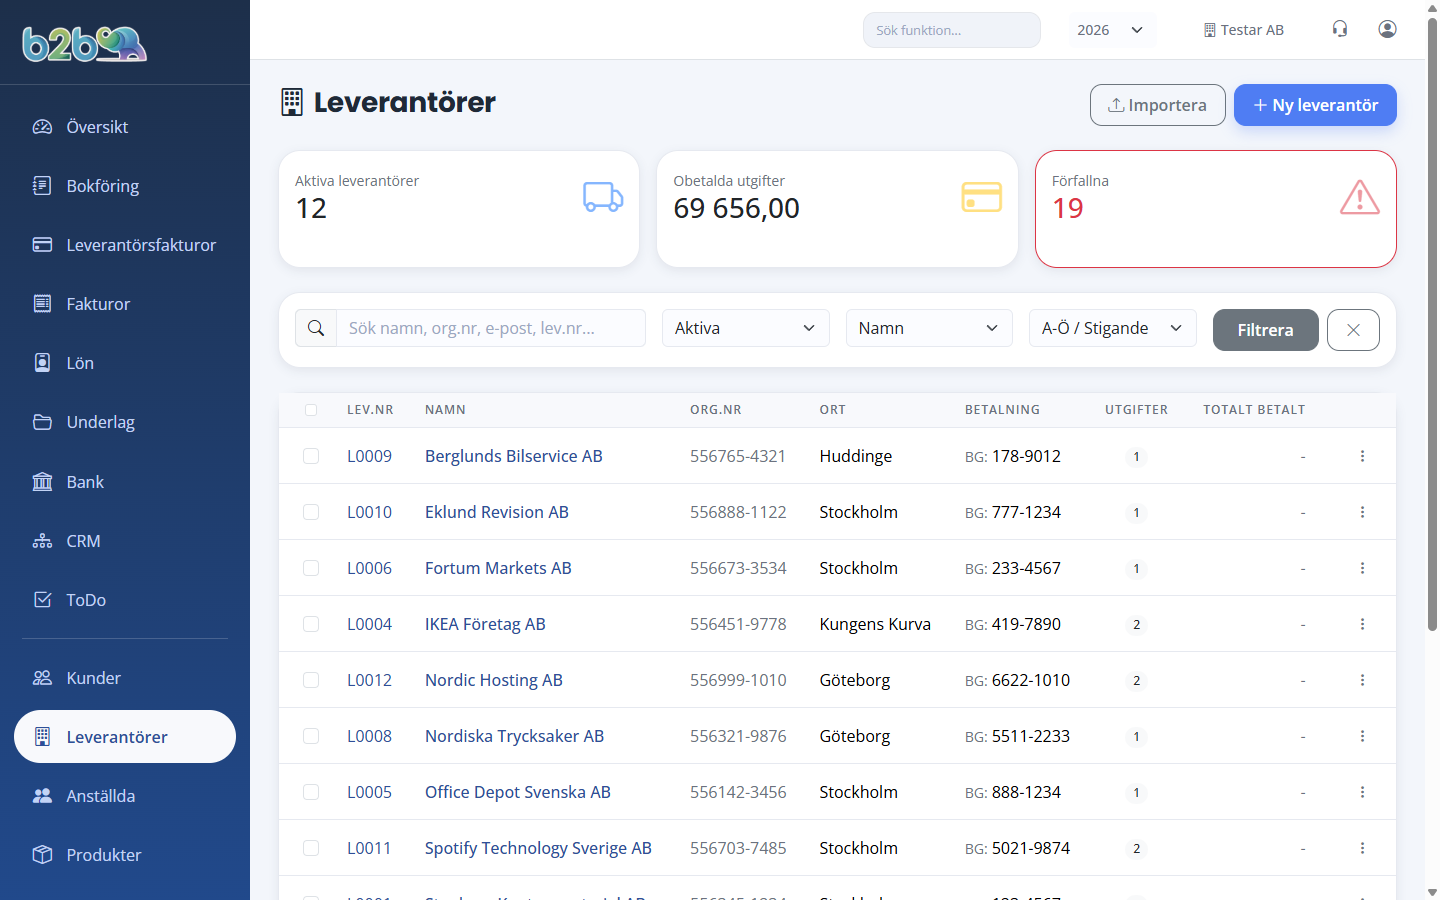Click the Fakturor sidebar icon
The image size is (1440, 900).
point(42,304)
